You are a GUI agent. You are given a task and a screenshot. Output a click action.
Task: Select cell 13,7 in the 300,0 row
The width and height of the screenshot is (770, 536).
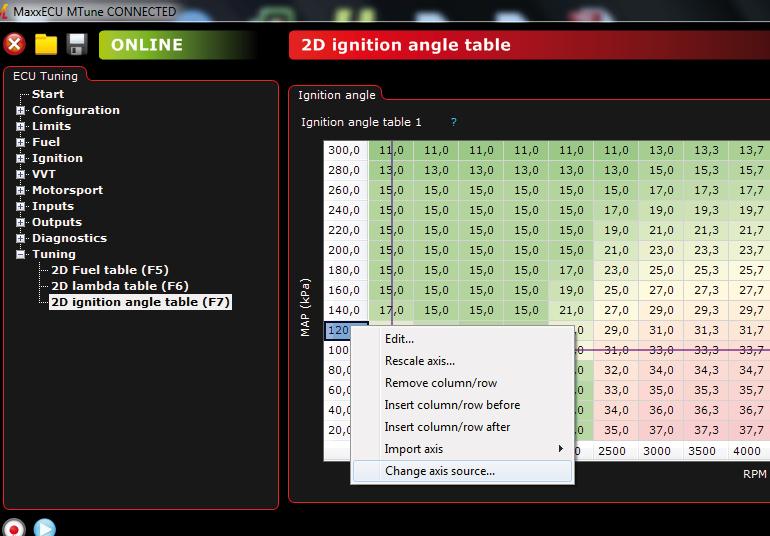point(750,150)
